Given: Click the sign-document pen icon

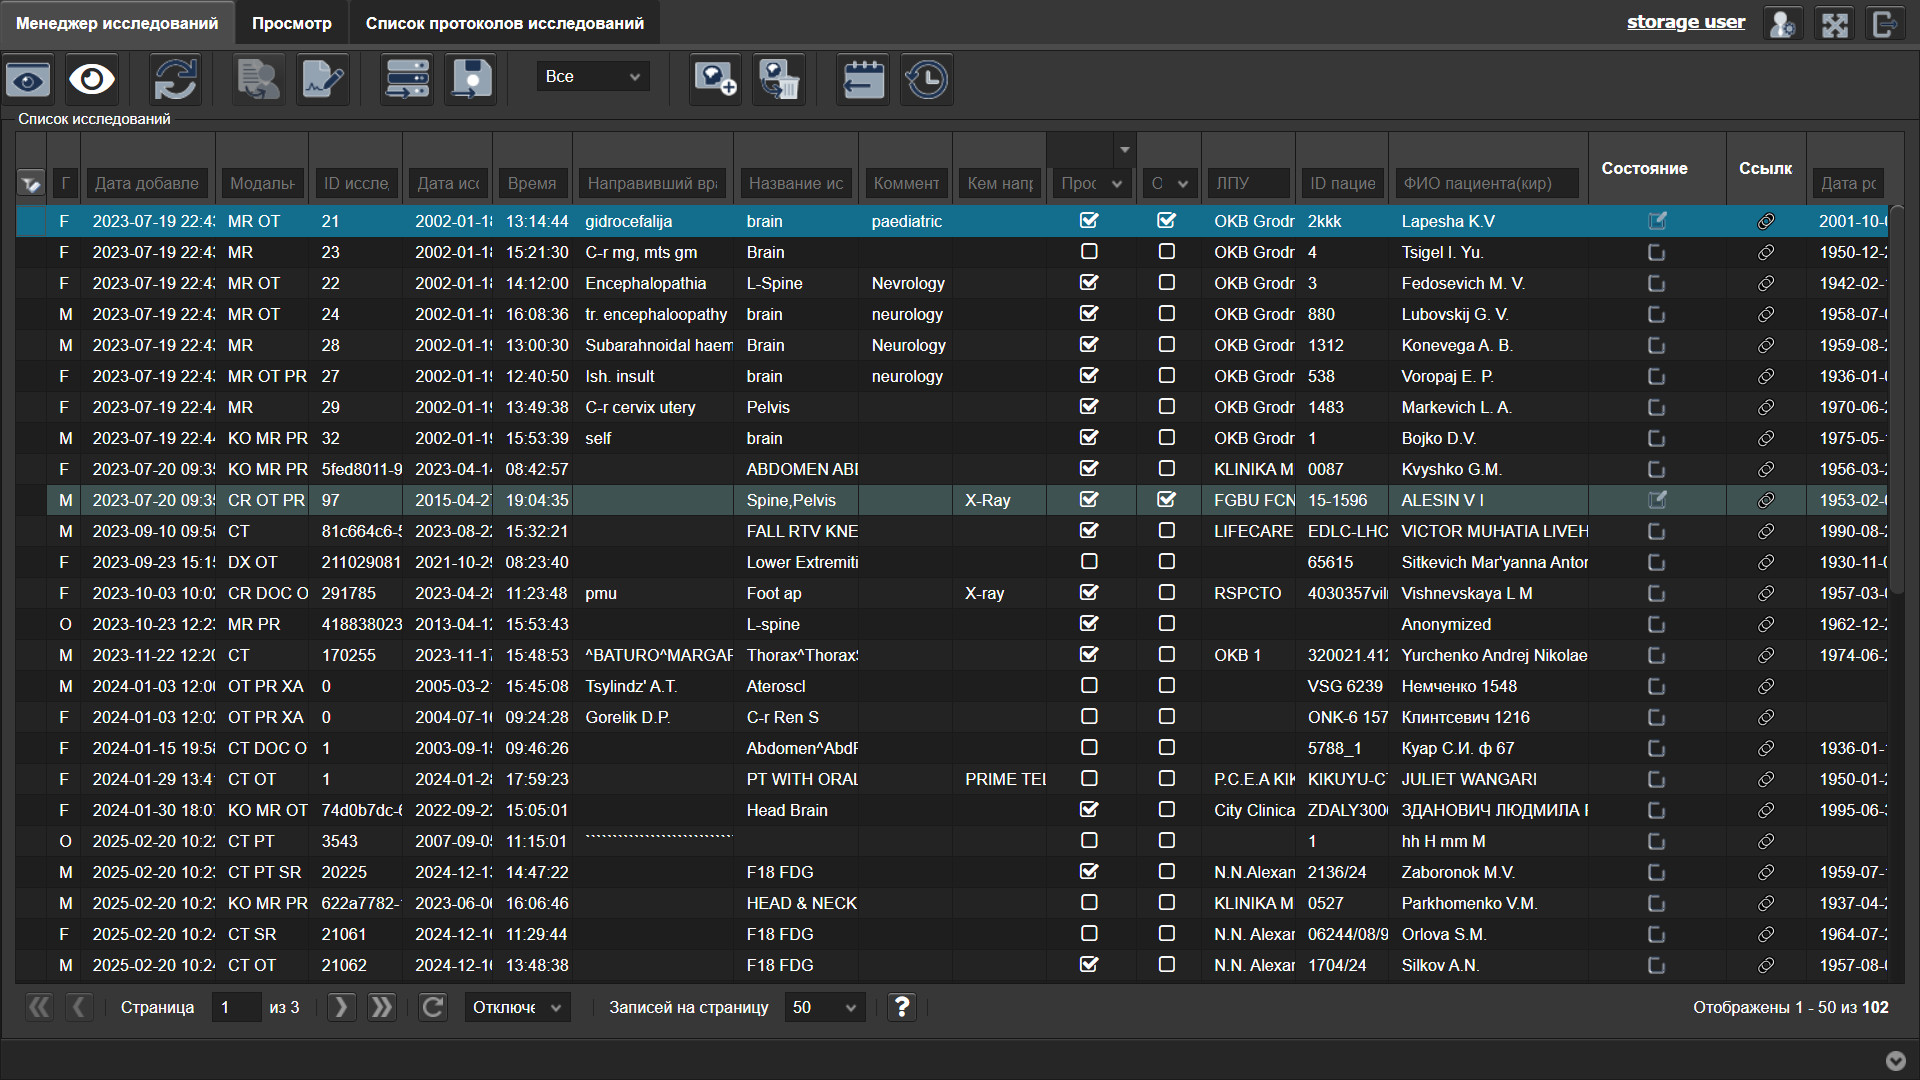Looking at the screenshot, I should pyautogui.click(x=324, y=79).
